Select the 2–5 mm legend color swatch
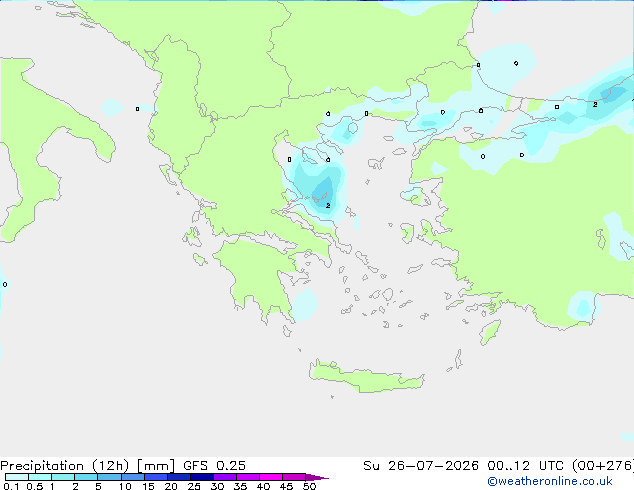Image resolution: width=634 pixels, height=490 pixels. coord(86,477)
